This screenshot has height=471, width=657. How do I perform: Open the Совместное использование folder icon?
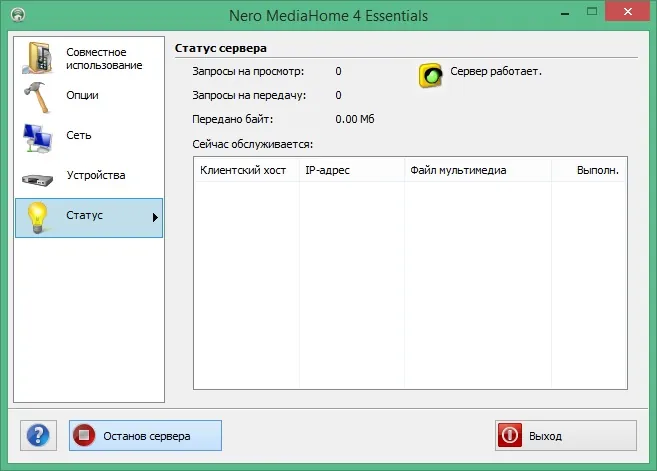pyautogui.click(x=38, y=58)
